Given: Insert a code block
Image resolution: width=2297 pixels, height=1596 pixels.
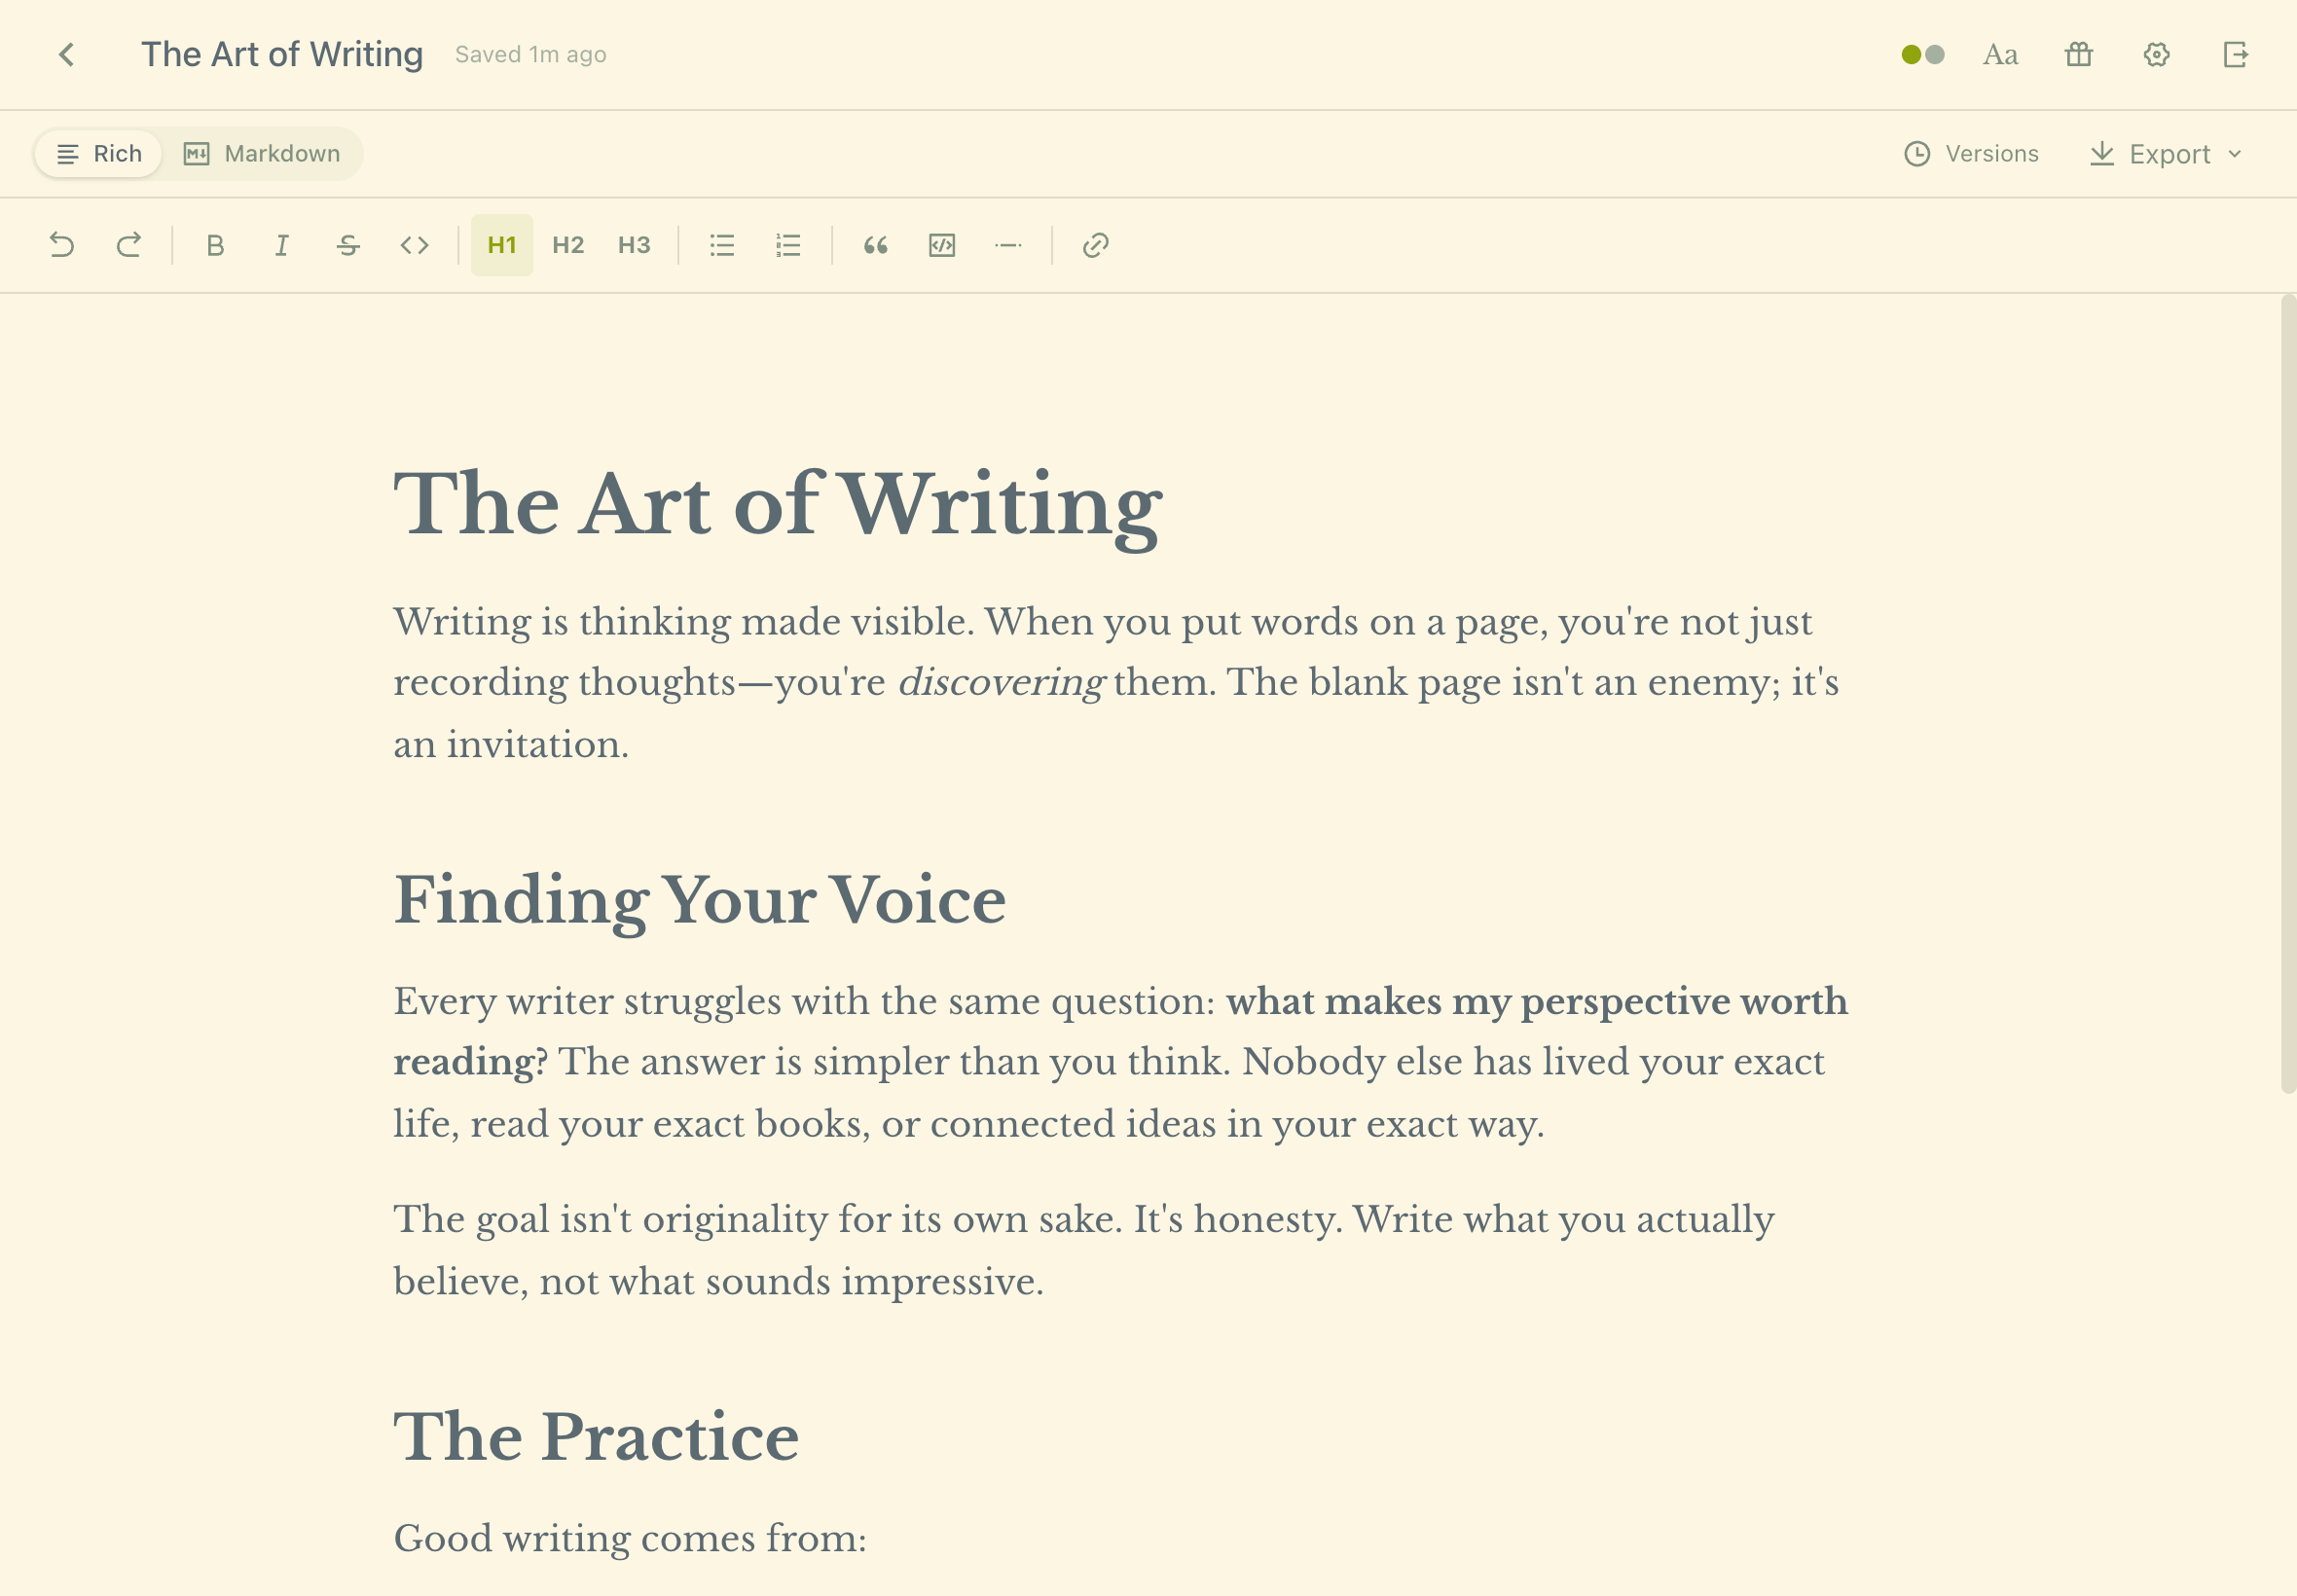Looking at the screenshot, I should pos(941,245).
